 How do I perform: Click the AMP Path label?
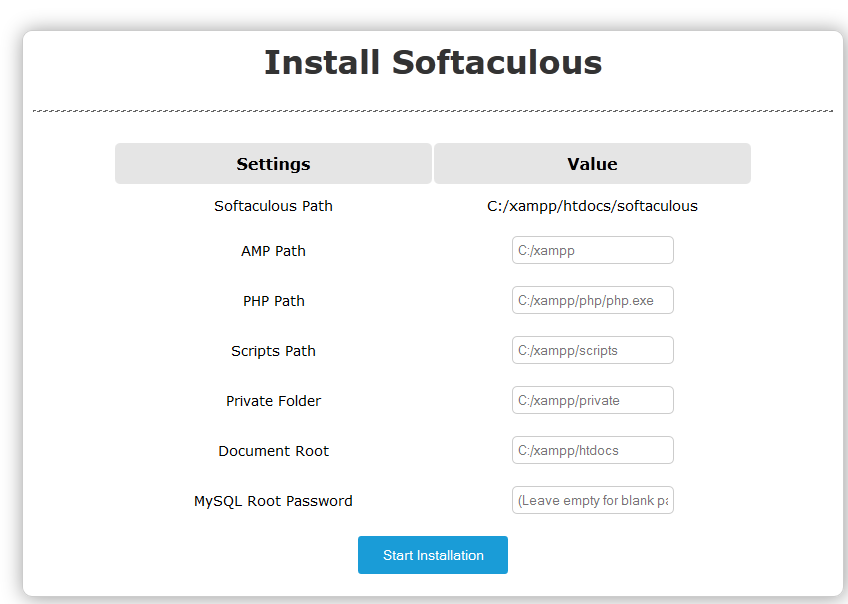273,251
